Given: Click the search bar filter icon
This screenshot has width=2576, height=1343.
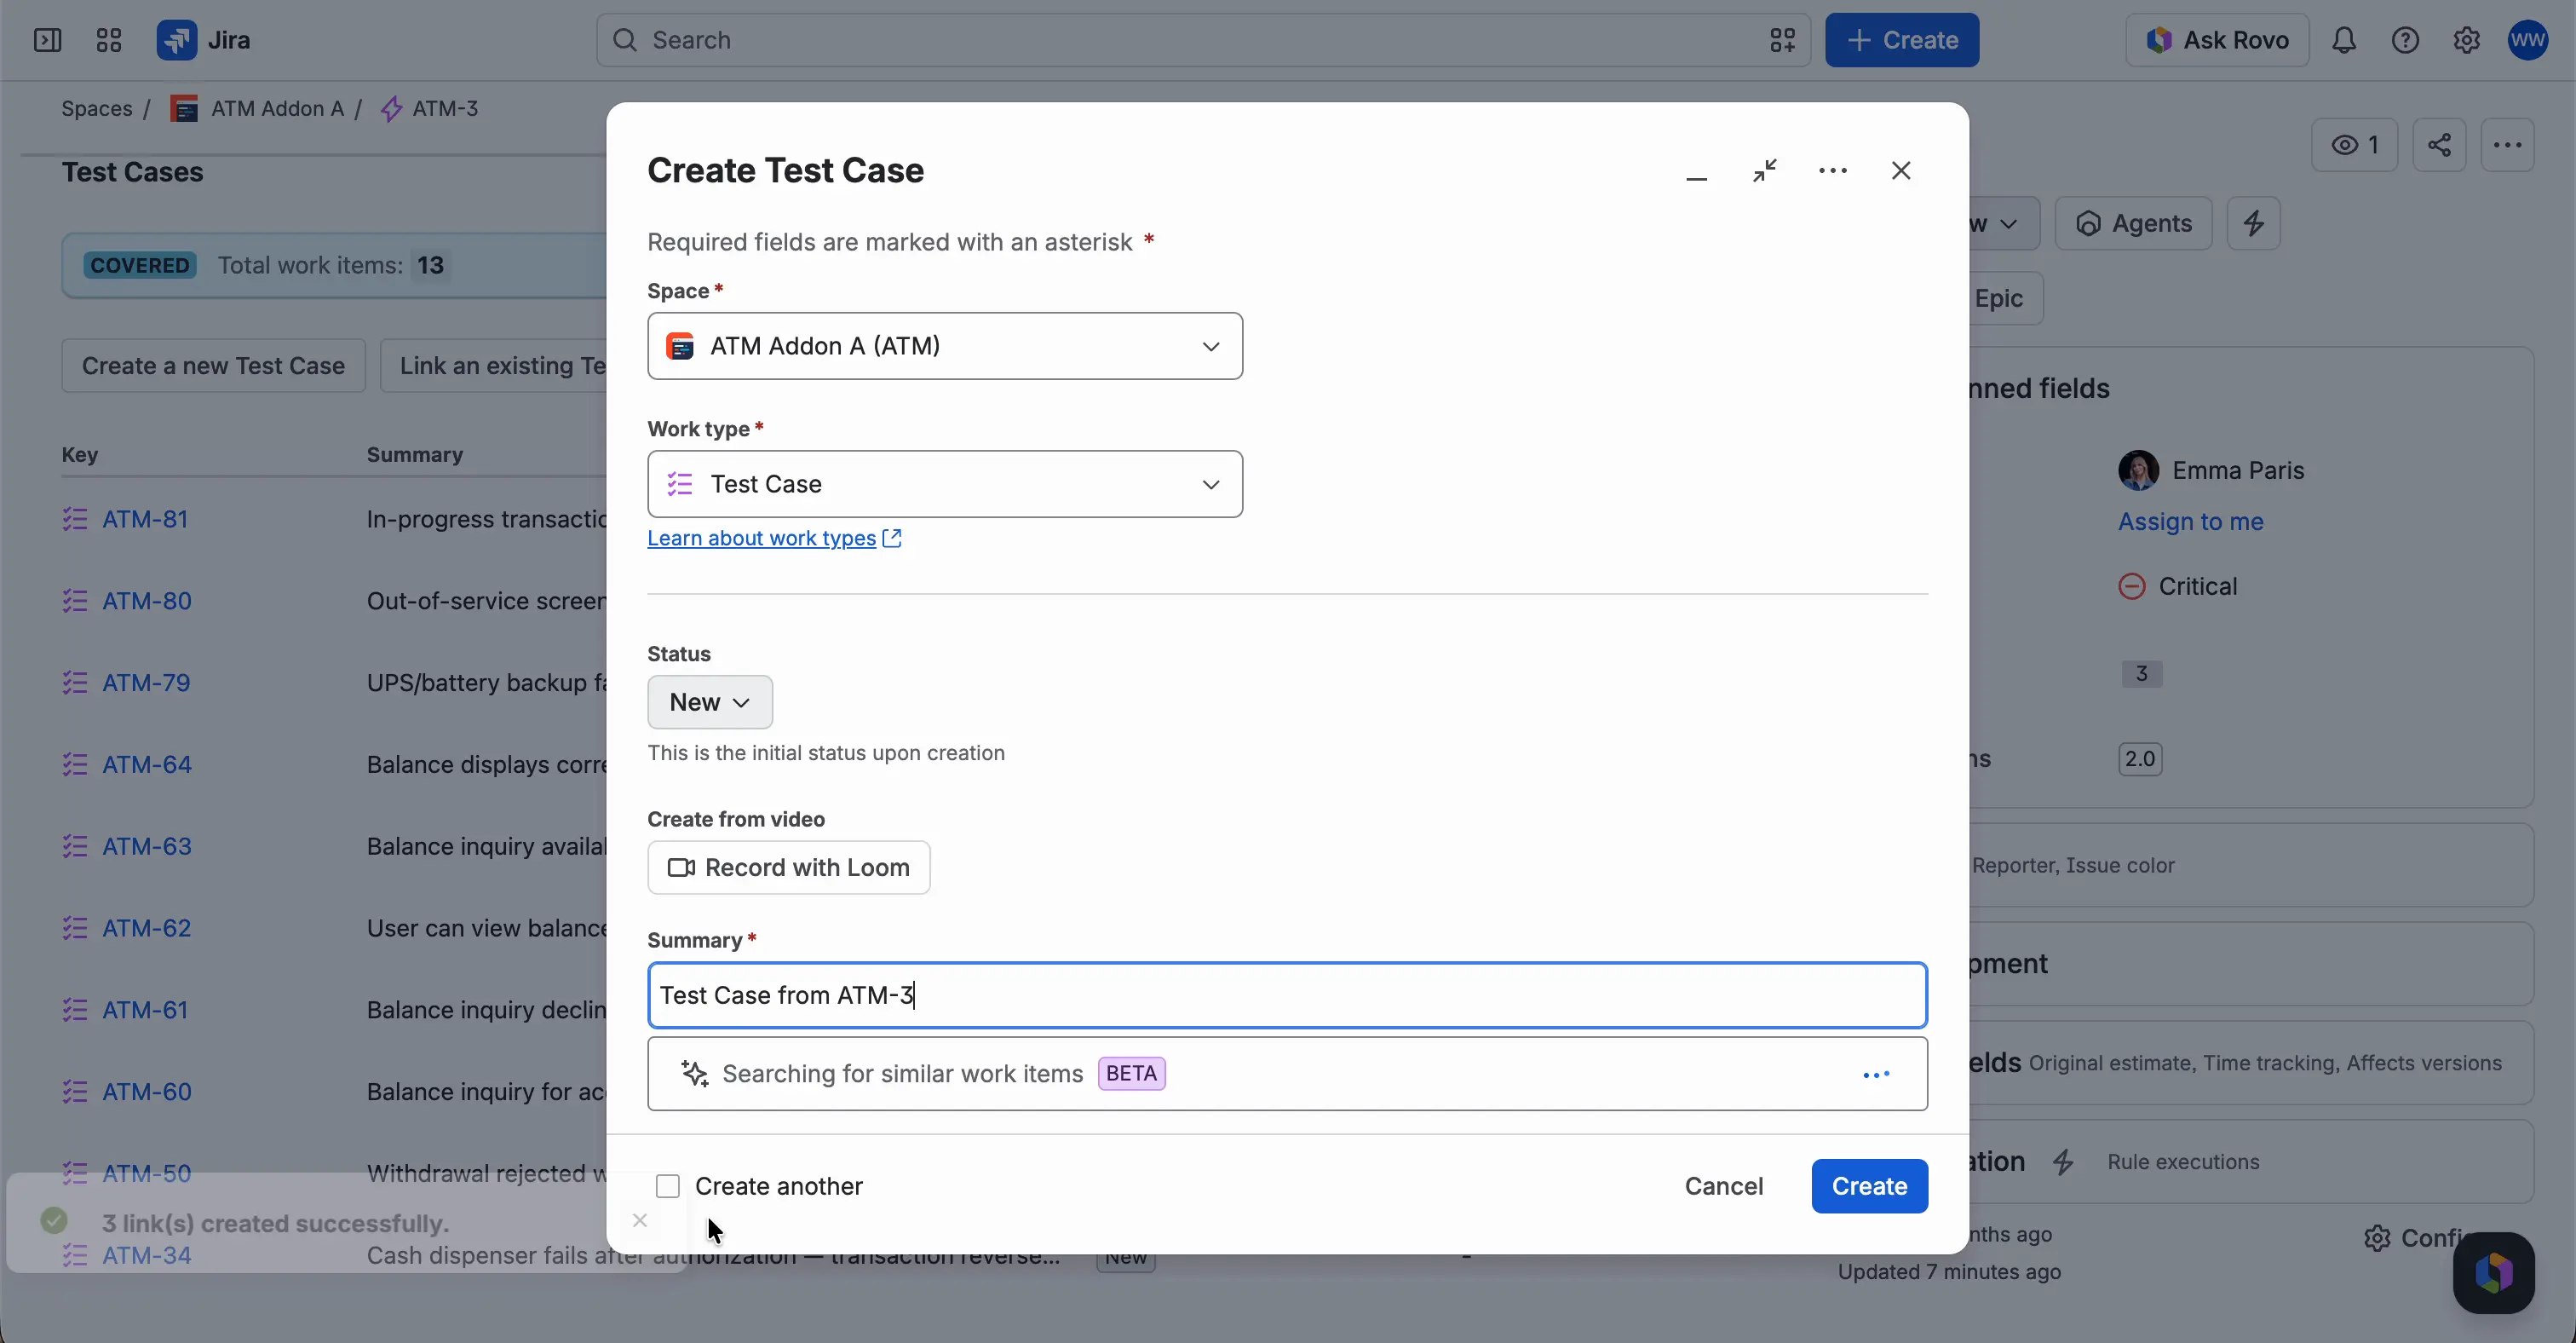Looking at the screenshot, I should [1782, 40].
